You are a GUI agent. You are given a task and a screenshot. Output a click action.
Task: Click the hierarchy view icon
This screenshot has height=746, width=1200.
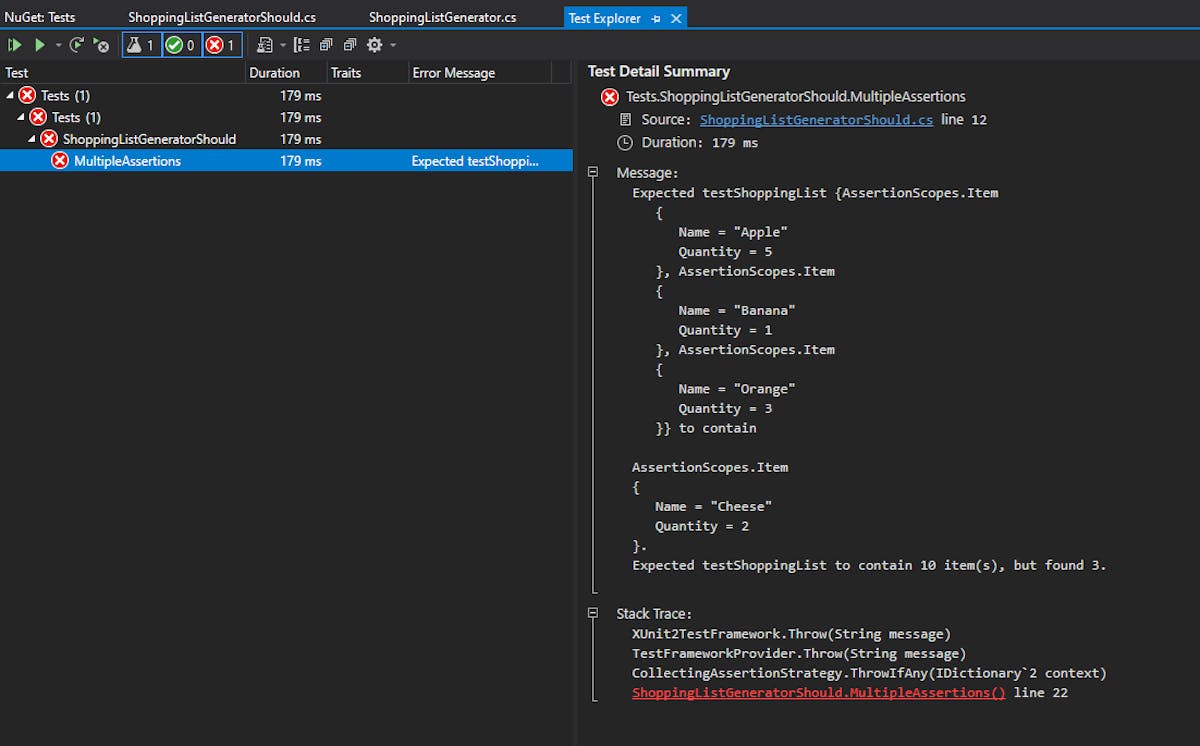(x=303, y=45)
